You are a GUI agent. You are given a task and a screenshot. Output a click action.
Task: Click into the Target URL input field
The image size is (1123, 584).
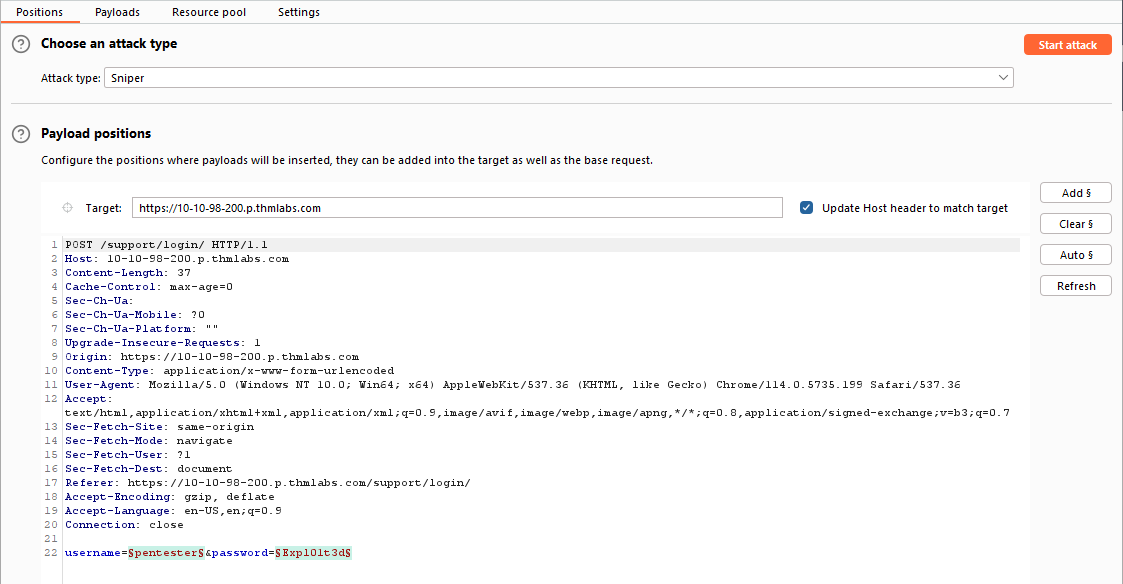click(x=457, y=208)
